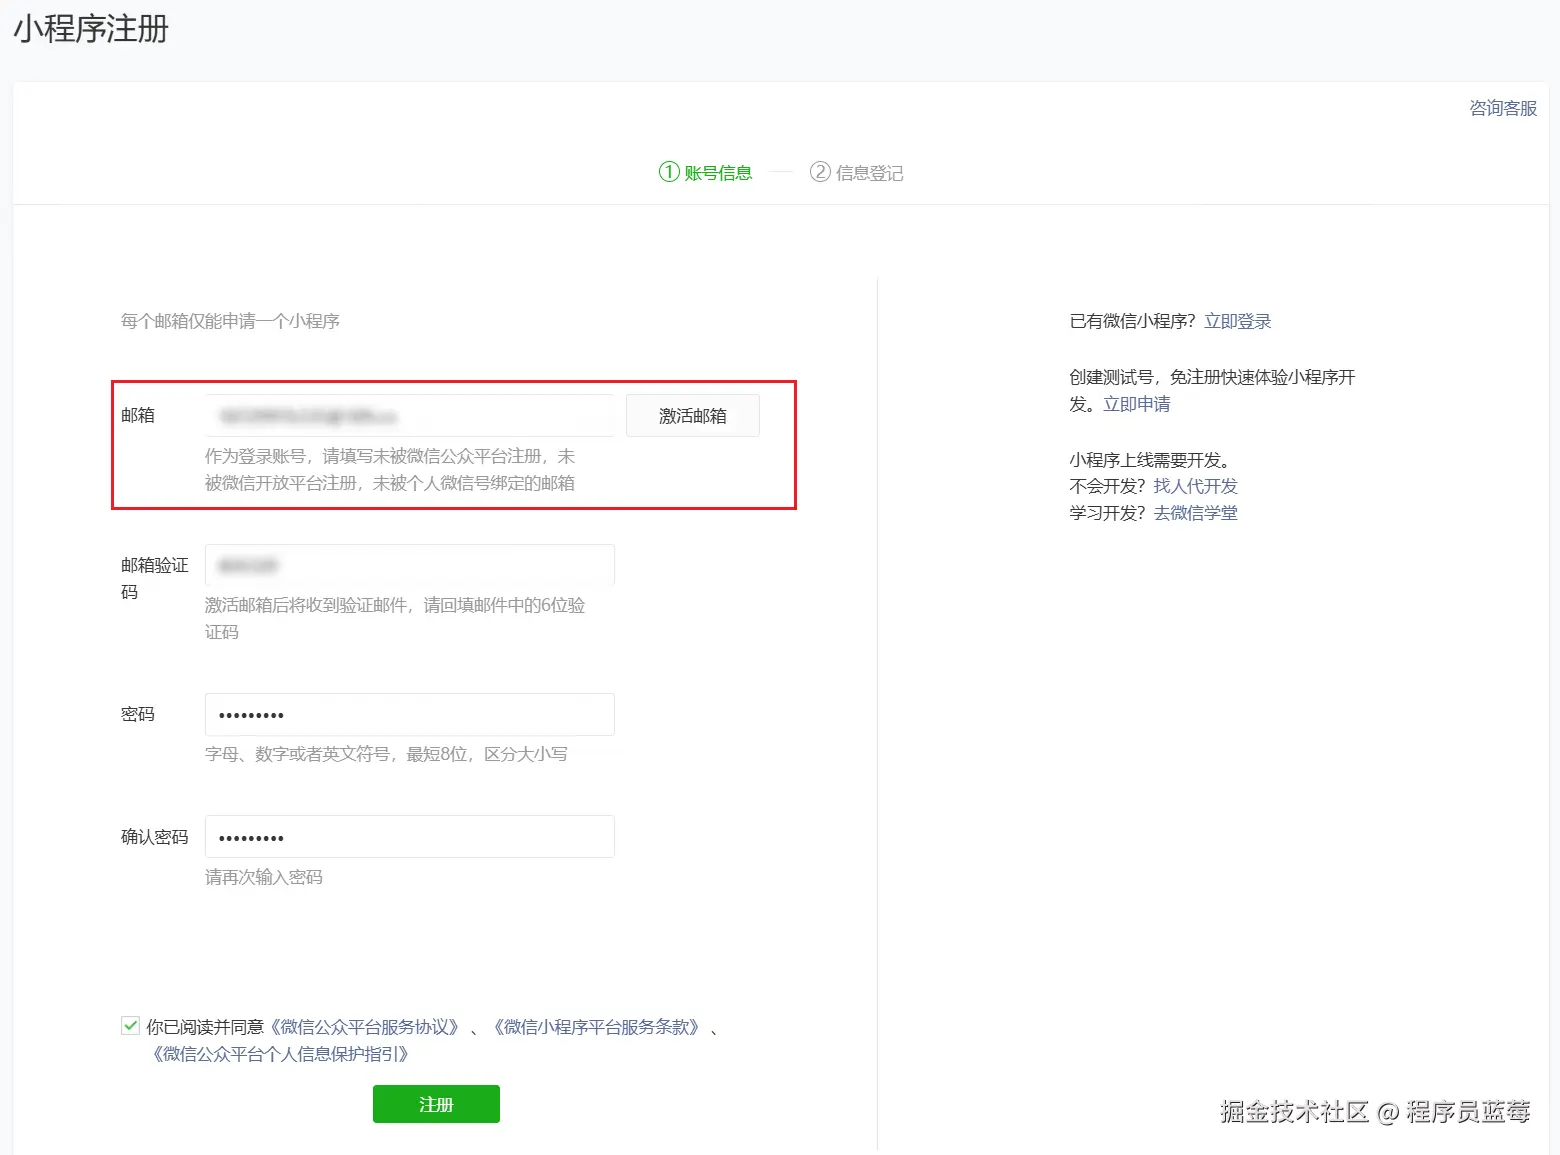Click the green 注册 button

pyautogui.click(x=436, y=1104)
